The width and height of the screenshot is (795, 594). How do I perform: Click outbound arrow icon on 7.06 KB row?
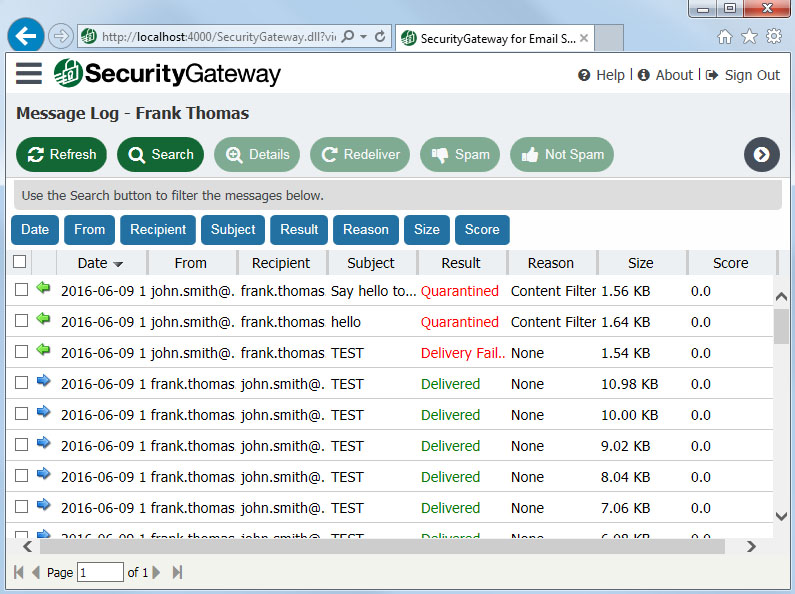click(44, 505)
